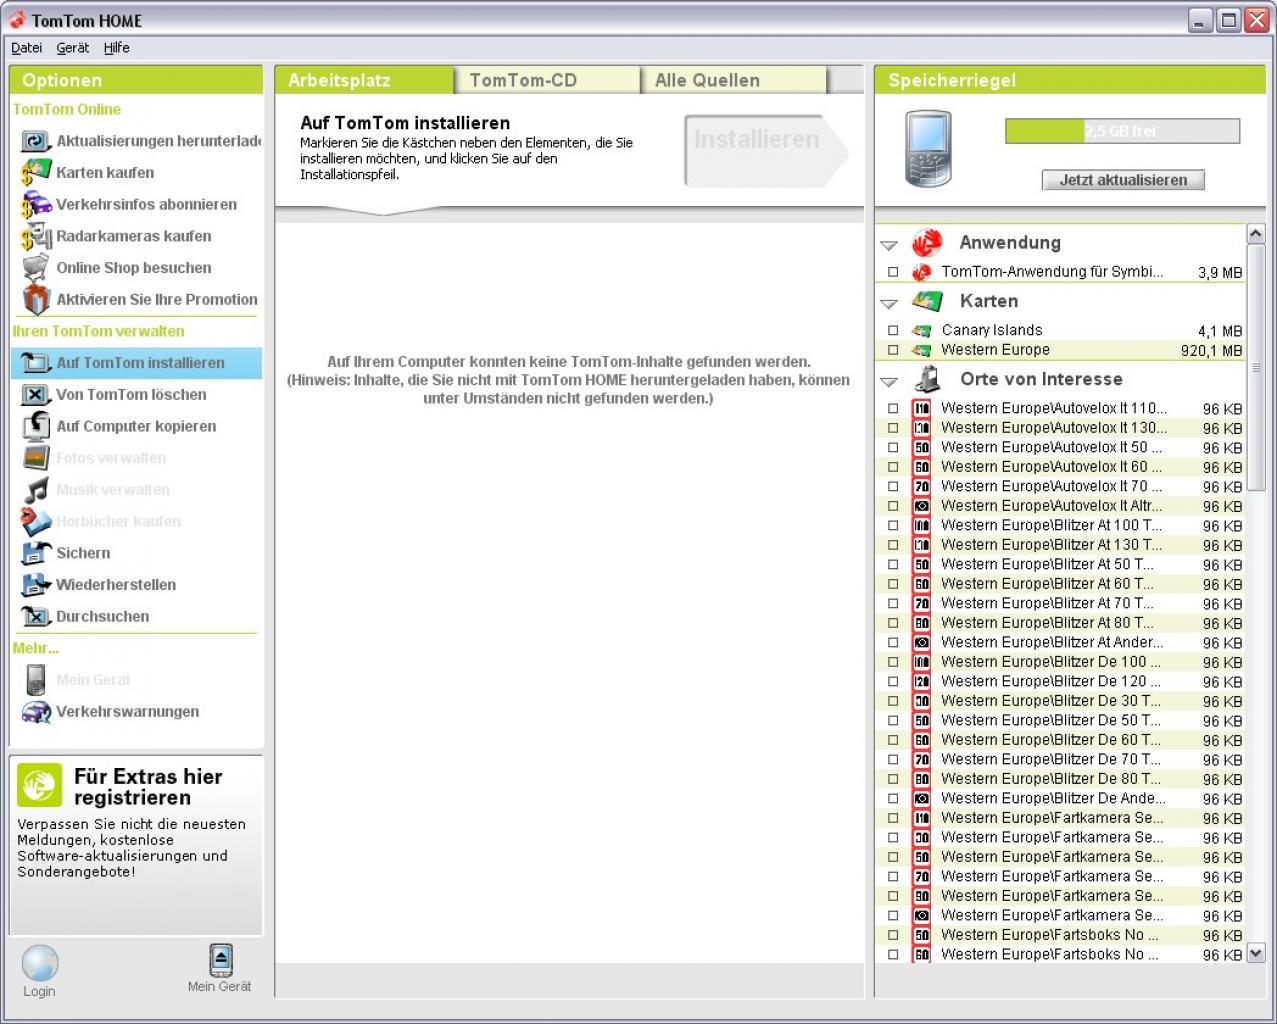Switch to the TomTom-CD tab
Viewport: 1277px width, 1024px height.
[548, 80]
